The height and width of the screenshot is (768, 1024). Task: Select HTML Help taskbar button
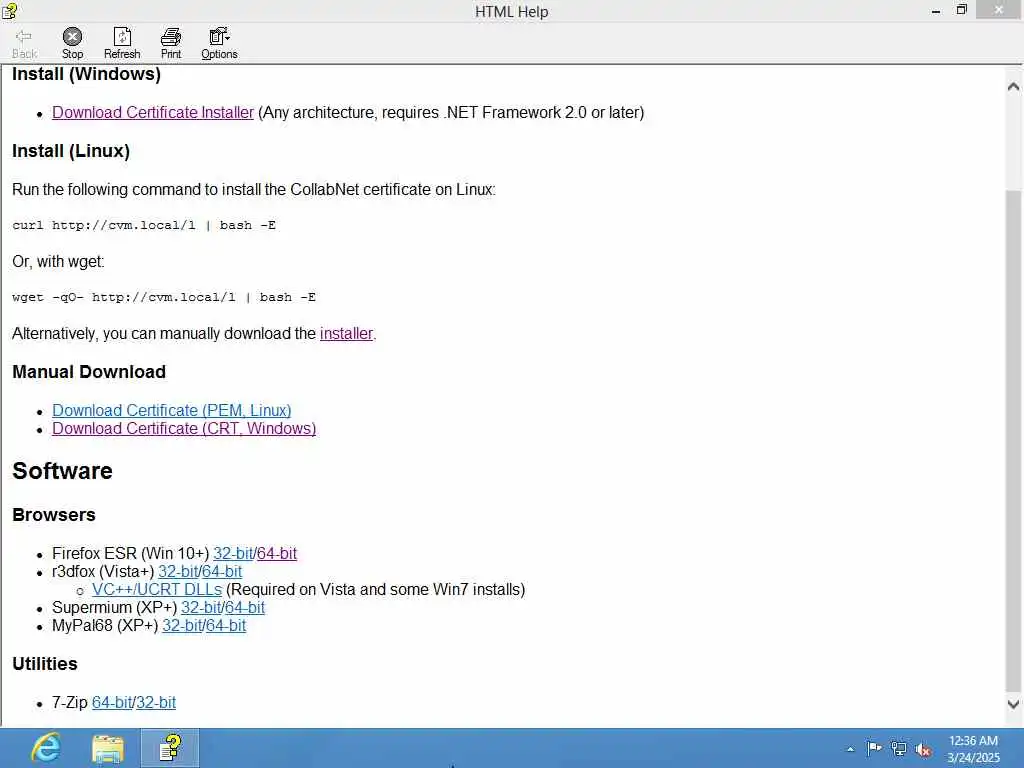(170, 748)
